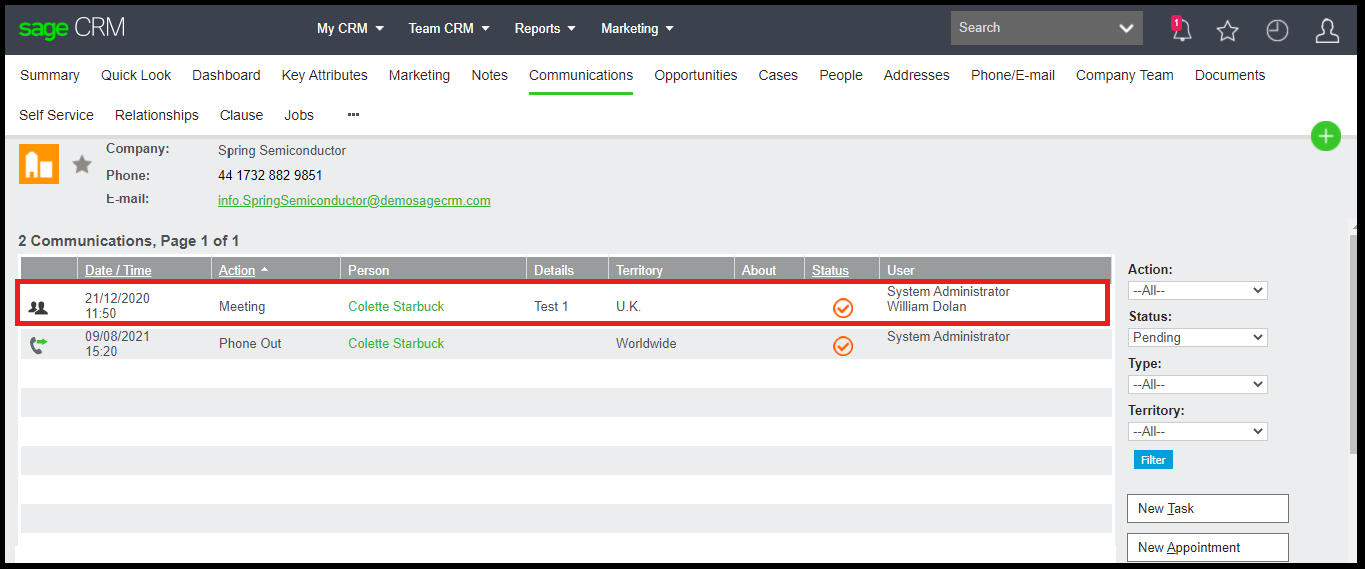The width and height of the screenshot is (1365, 569).
Task: Switch to the Dashboard tab
Action: (226, 75)
